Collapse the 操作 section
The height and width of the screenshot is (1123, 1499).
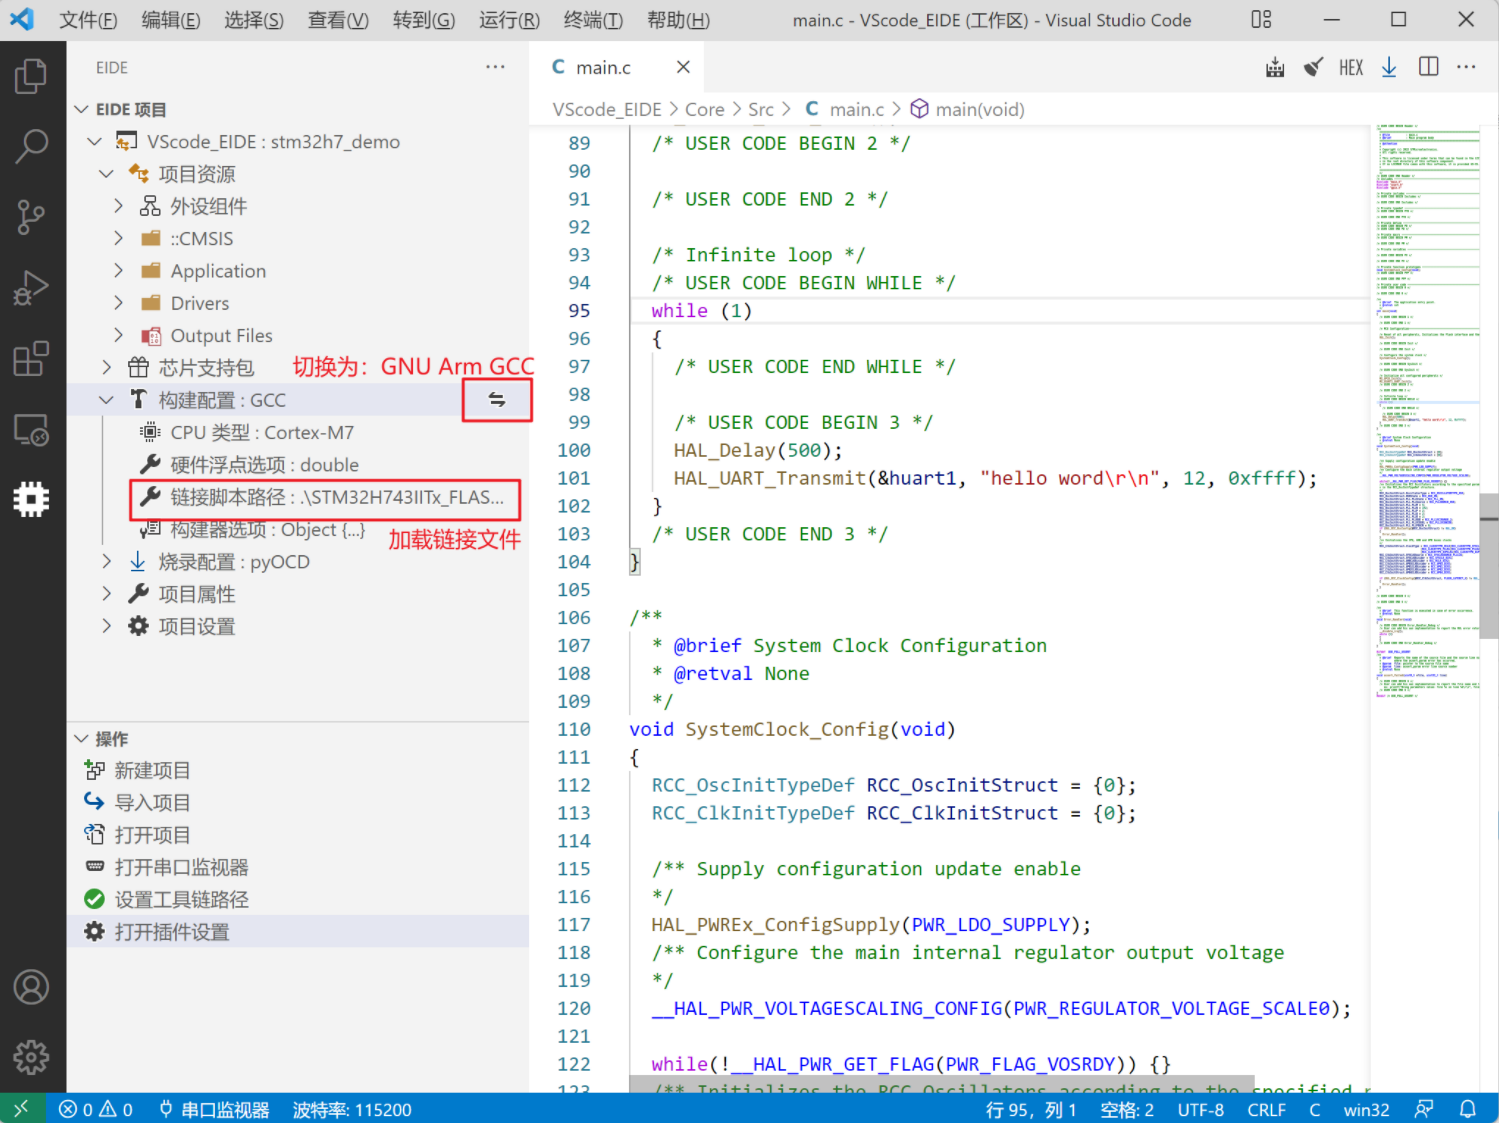[x=82, y=739]
